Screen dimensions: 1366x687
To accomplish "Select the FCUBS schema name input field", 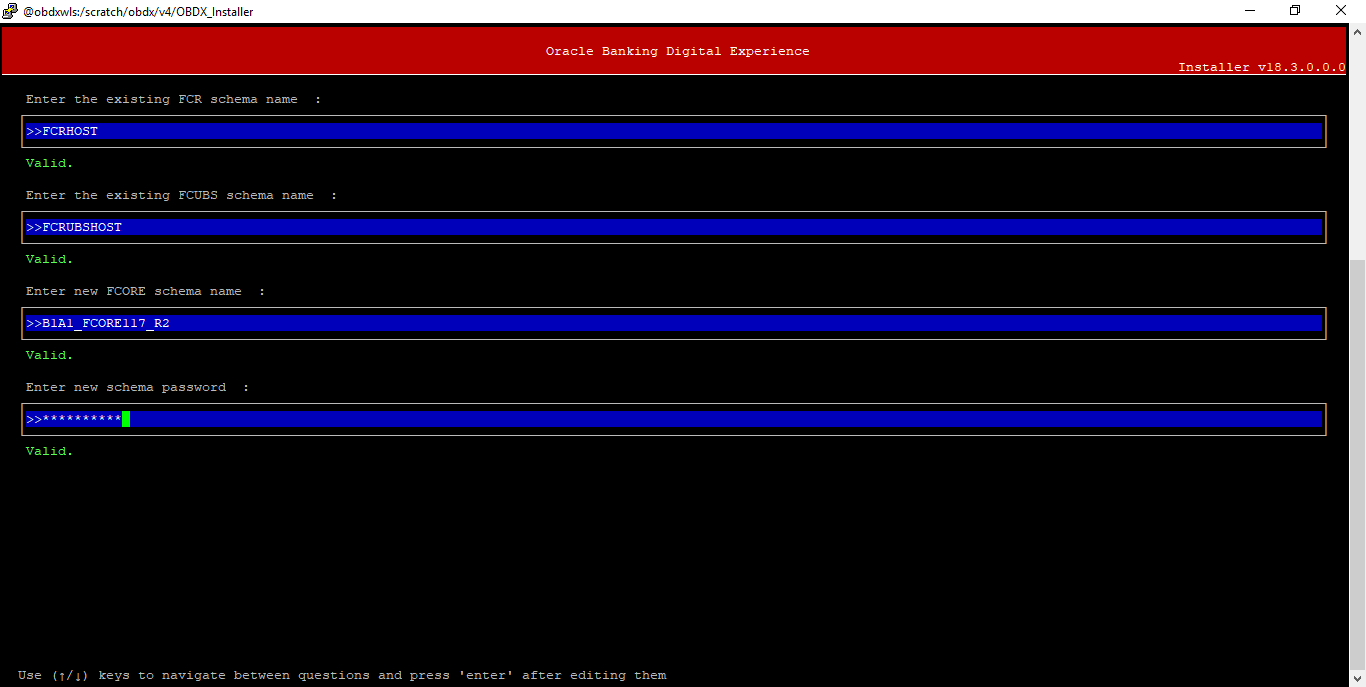I will [x=673, y=227].
